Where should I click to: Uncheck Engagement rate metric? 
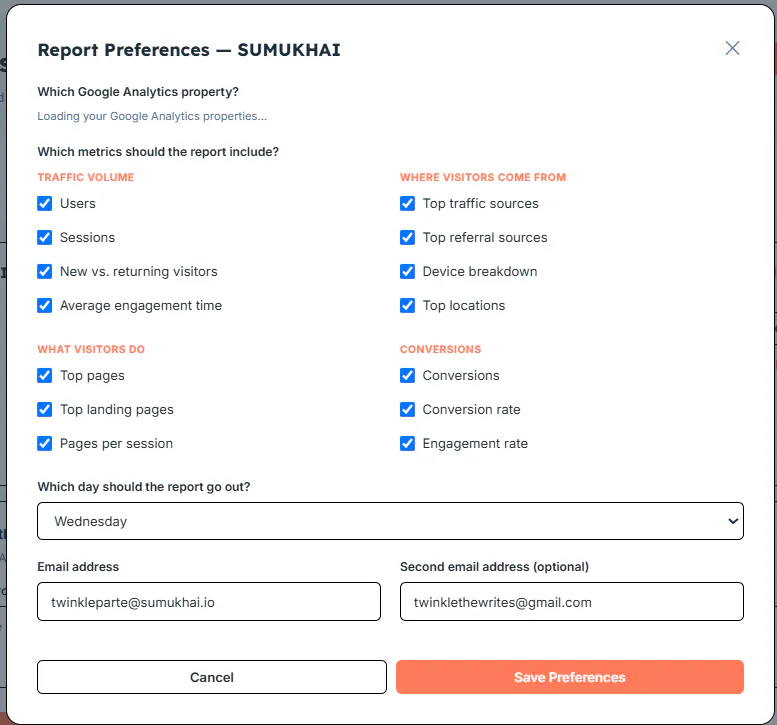(407, 444)
